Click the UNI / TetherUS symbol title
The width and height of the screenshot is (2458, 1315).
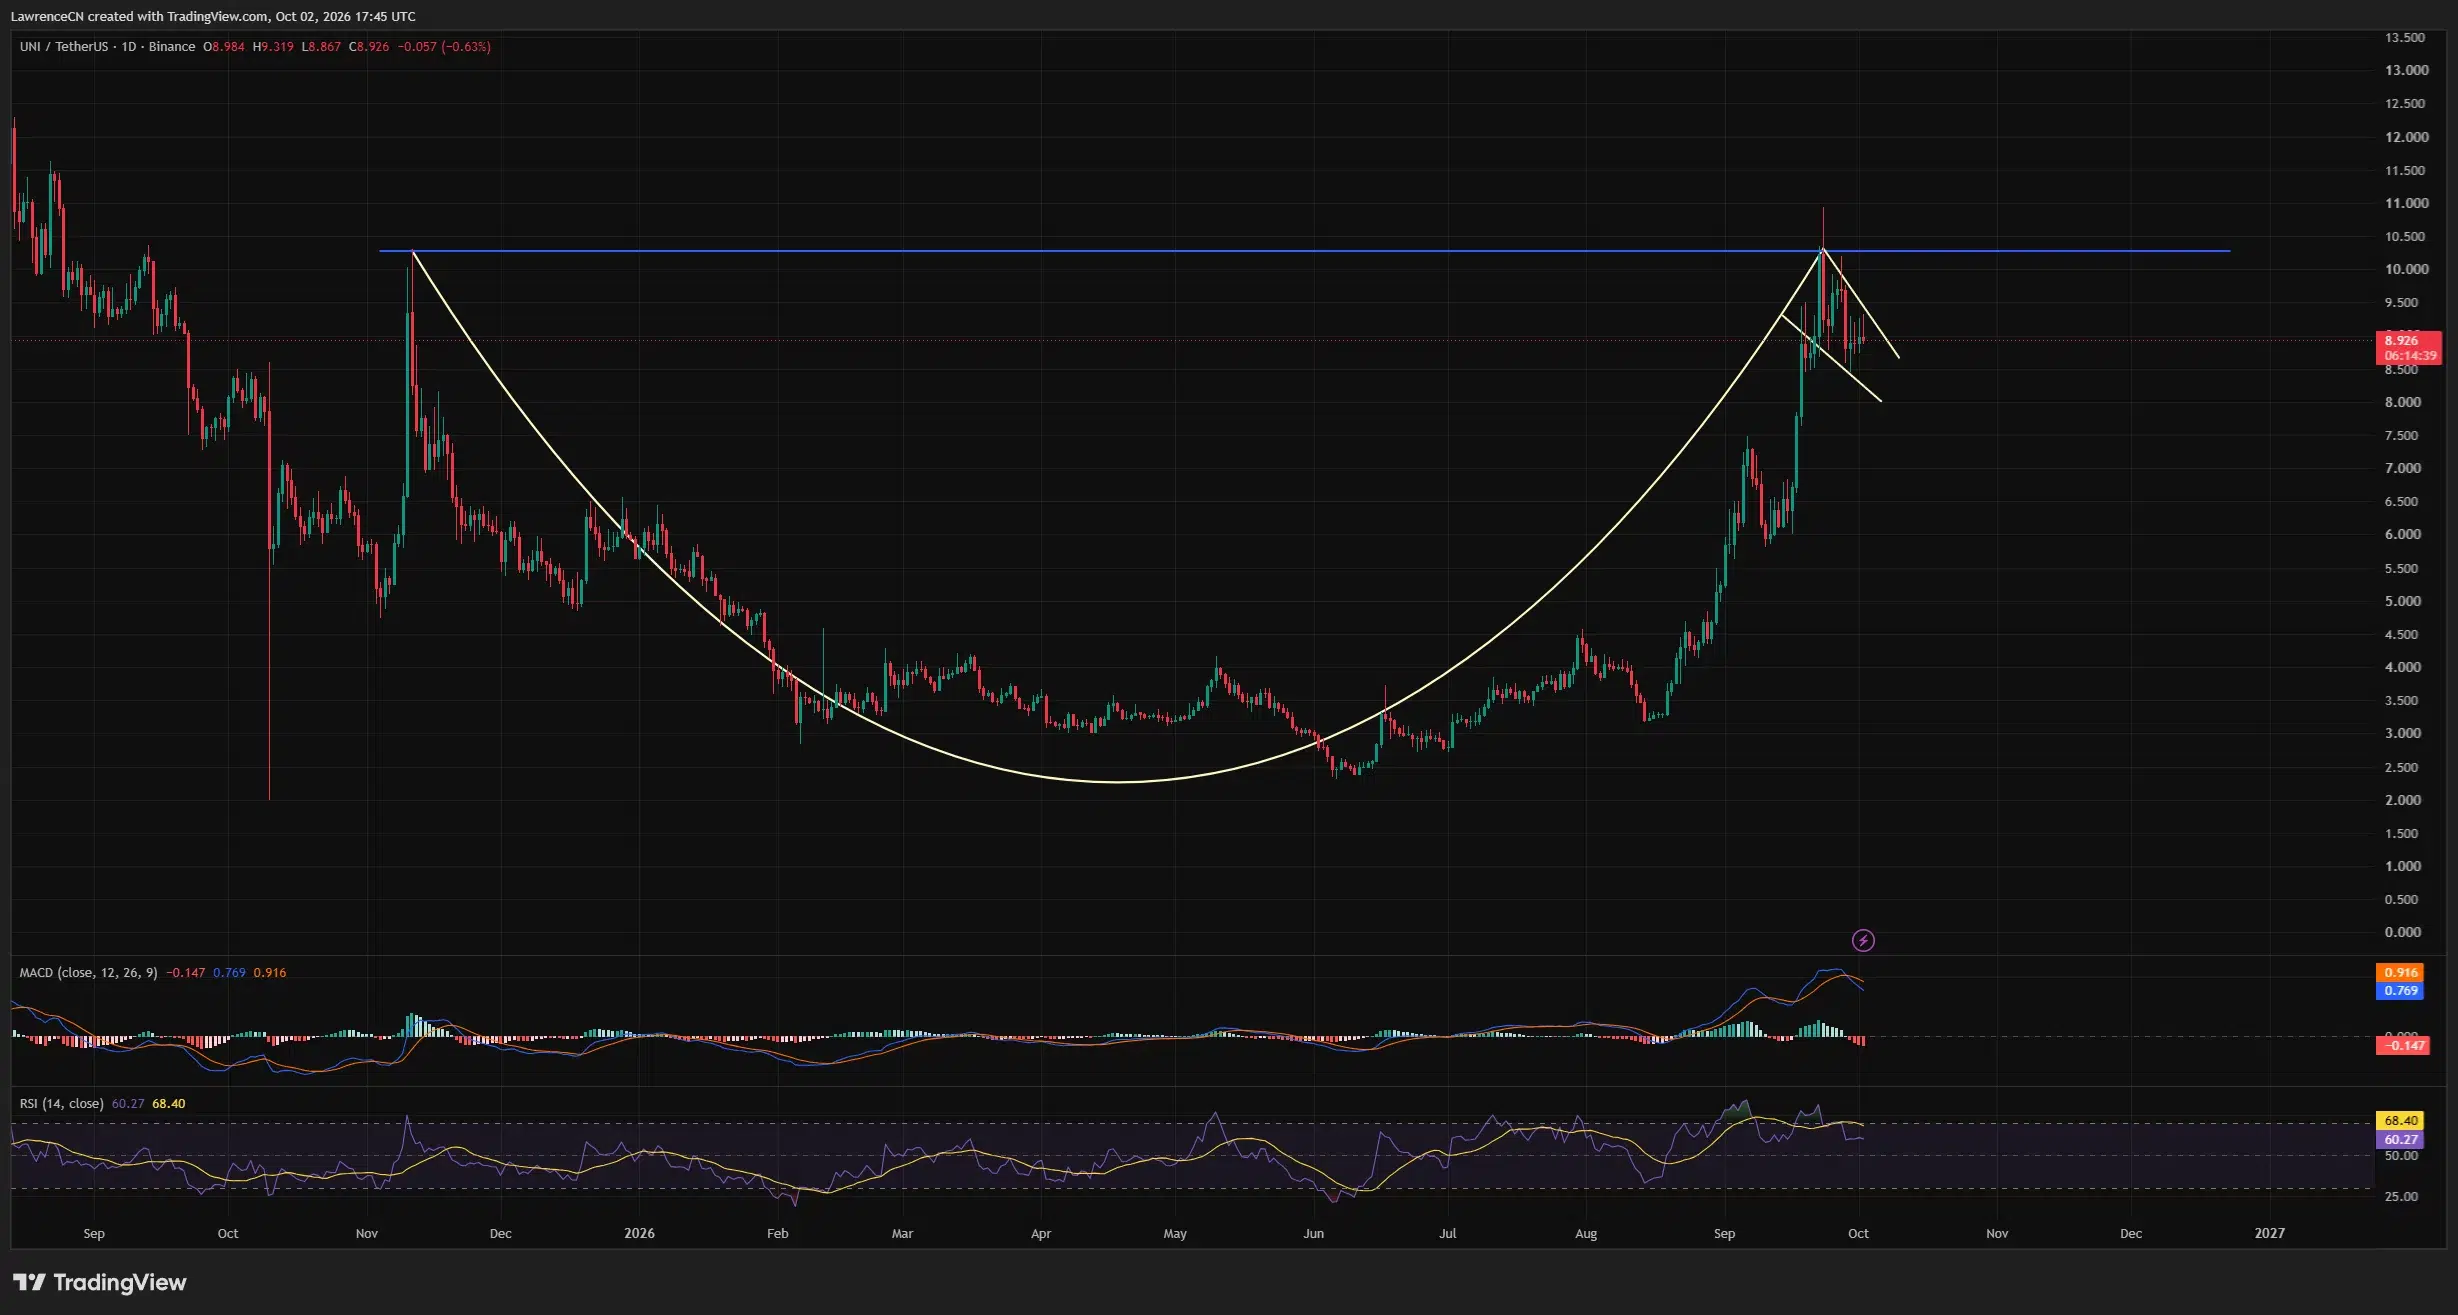[x=64, y=47]
